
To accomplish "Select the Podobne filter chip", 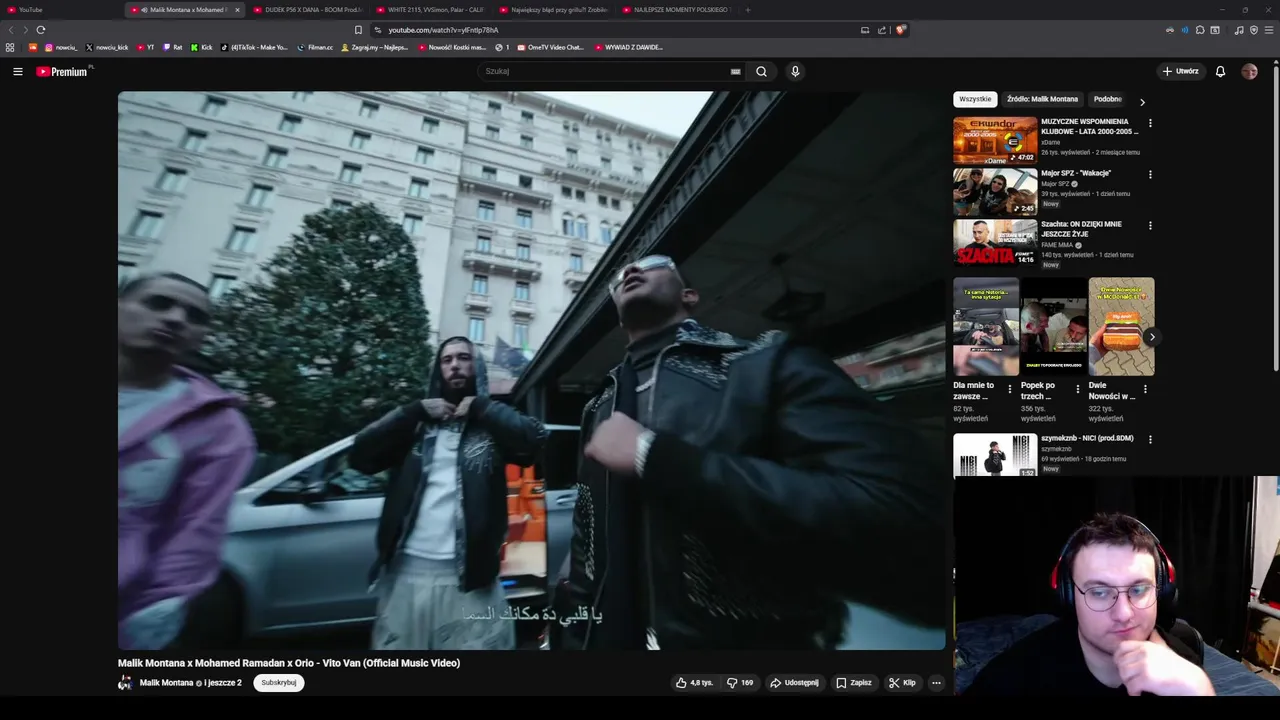I will point(1107,99).
